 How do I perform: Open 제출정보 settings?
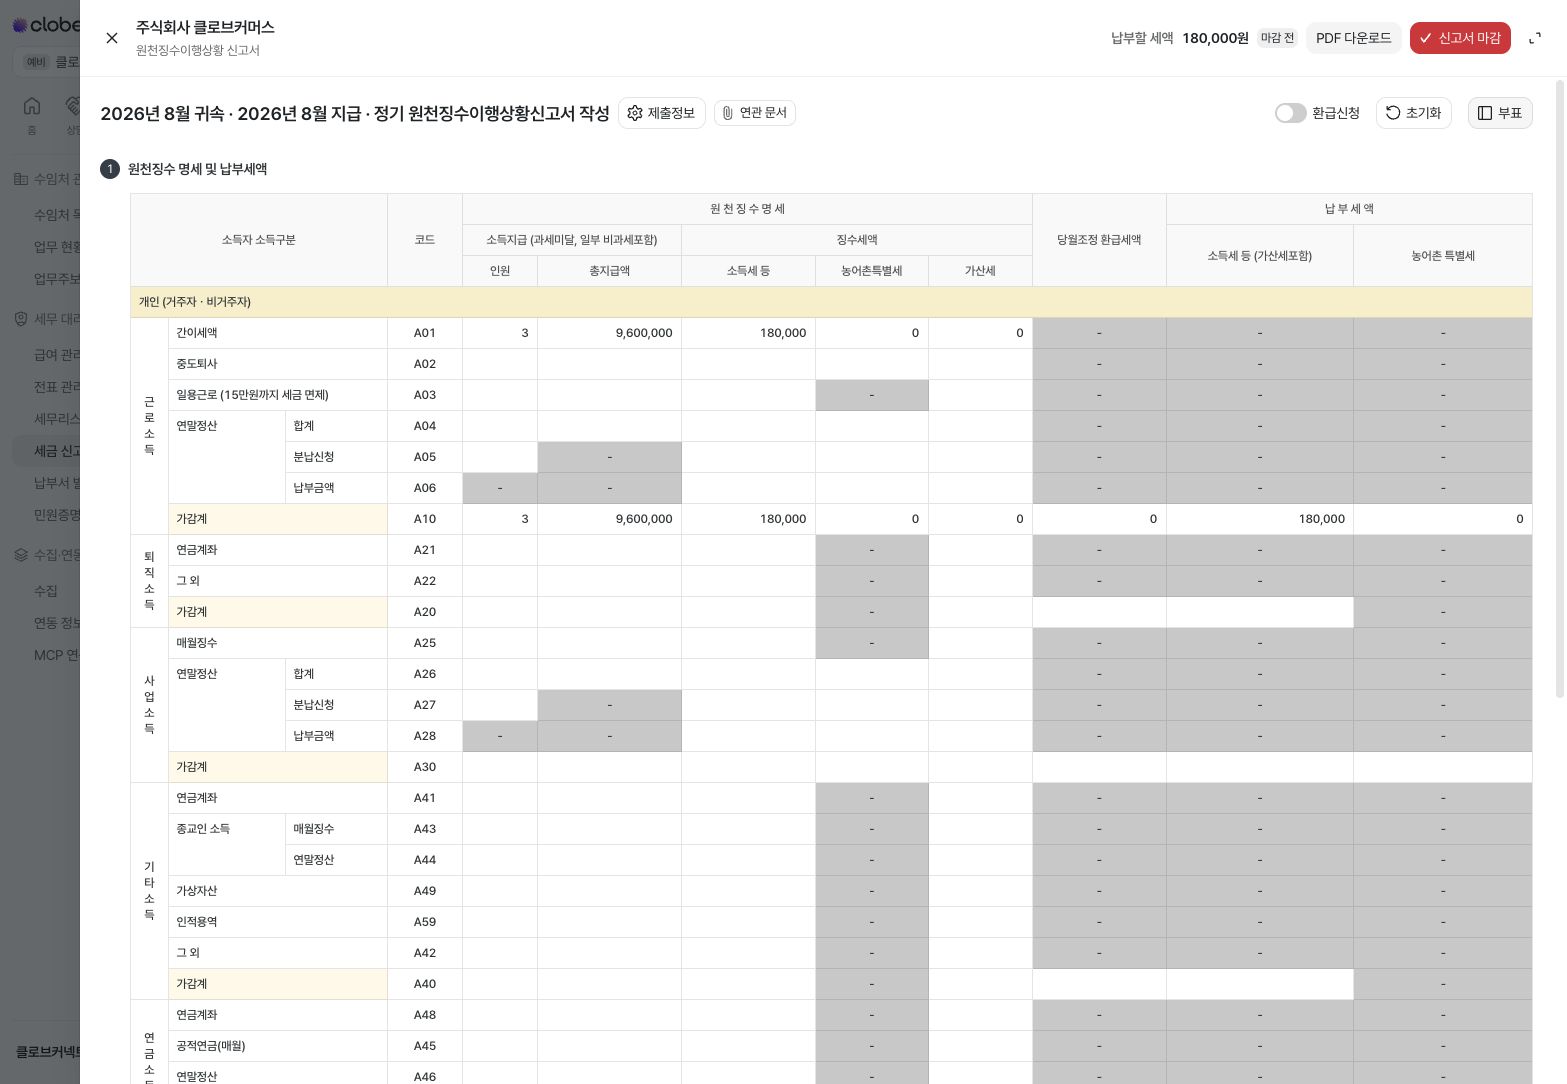tap(661, 113)
